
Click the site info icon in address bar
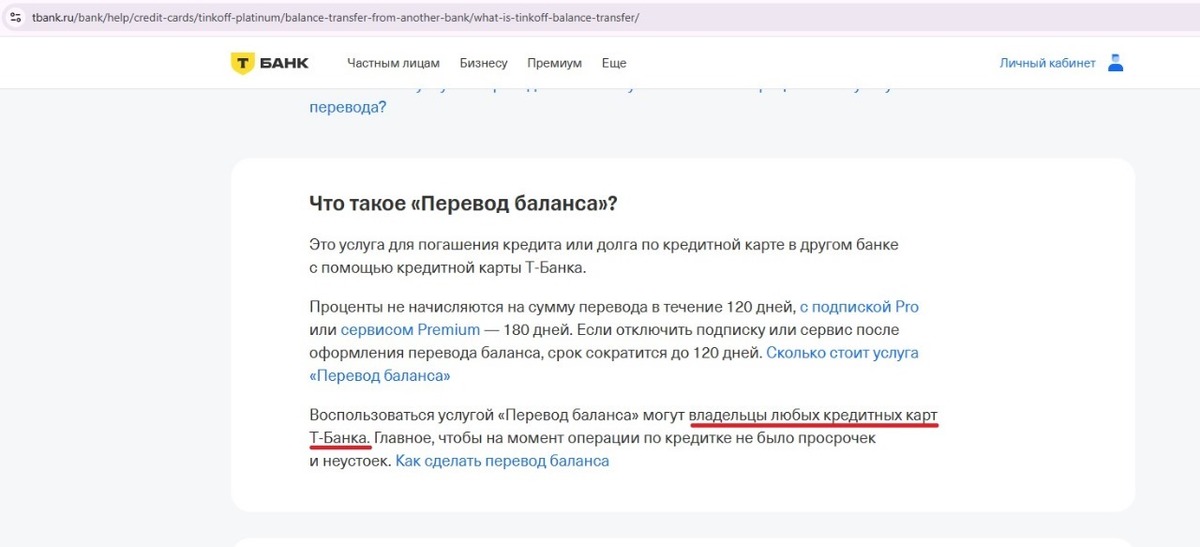(16, 18)
